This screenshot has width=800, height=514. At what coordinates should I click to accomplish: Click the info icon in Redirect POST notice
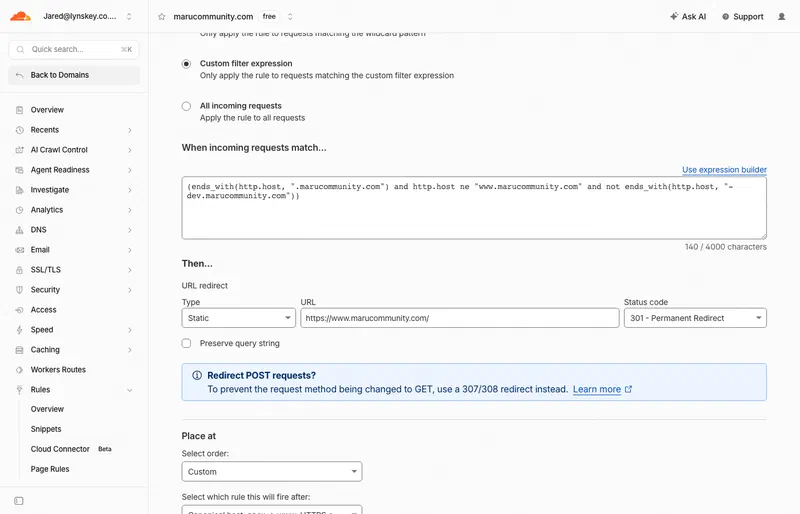197,375
